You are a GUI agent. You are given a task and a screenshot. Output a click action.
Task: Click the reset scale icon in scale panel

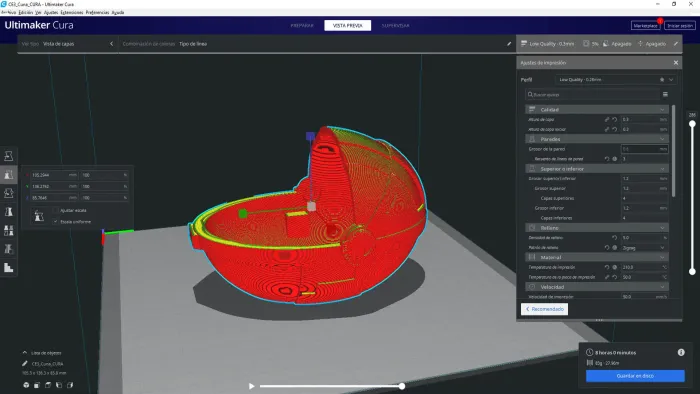click(x=39, y=216)
